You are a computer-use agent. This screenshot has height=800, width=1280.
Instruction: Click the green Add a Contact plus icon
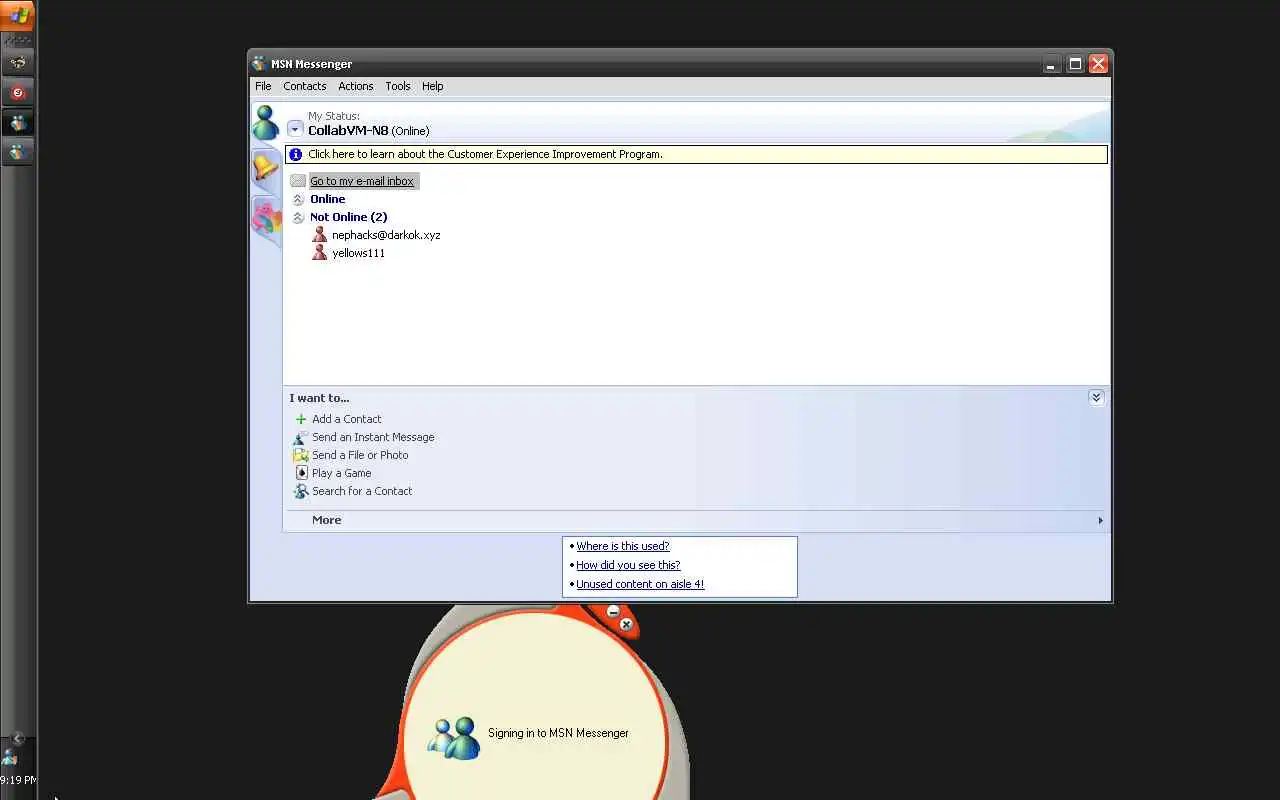300,419
